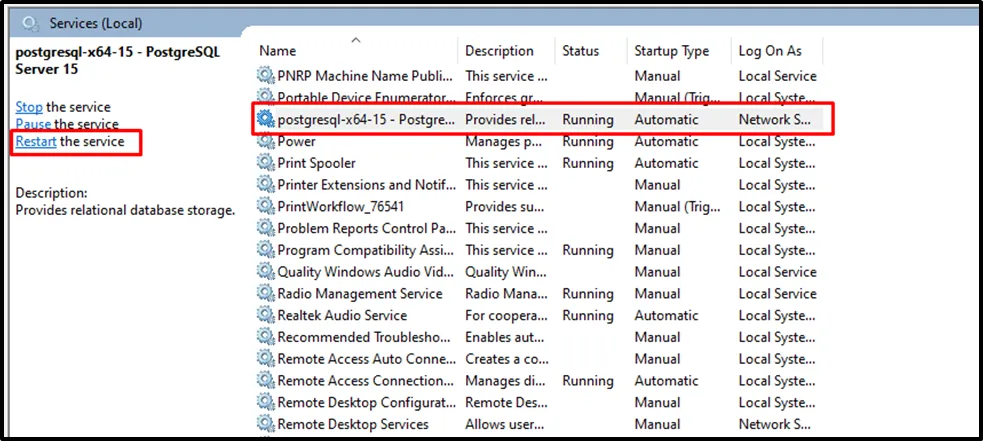The height and width of the screenshot is (441, 983).
Task: Click the Realtek Audio Service gear icon
Action: (265, 315)
